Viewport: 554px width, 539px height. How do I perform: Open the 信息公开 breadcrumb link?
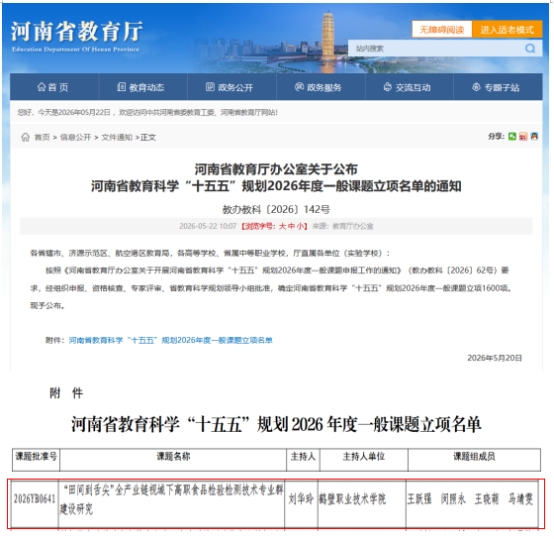click(76, 137)
